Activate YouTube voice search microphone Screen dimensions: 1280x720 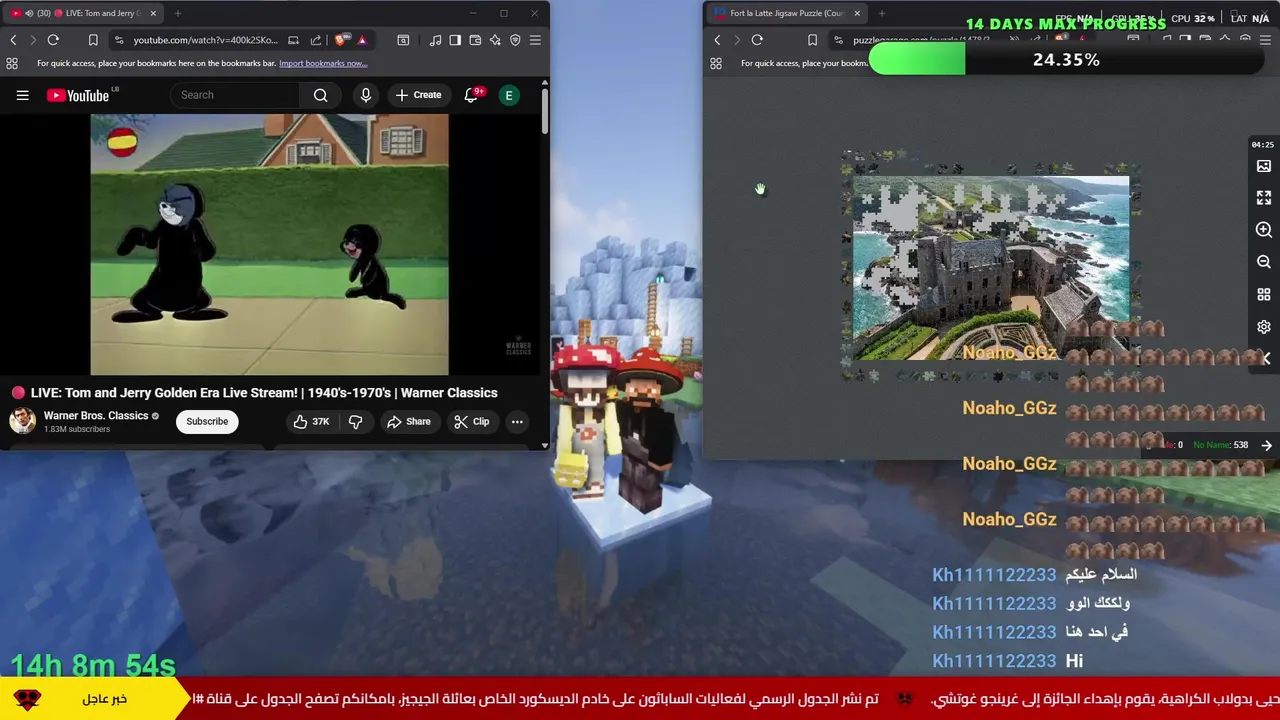(x=366, y=95)
